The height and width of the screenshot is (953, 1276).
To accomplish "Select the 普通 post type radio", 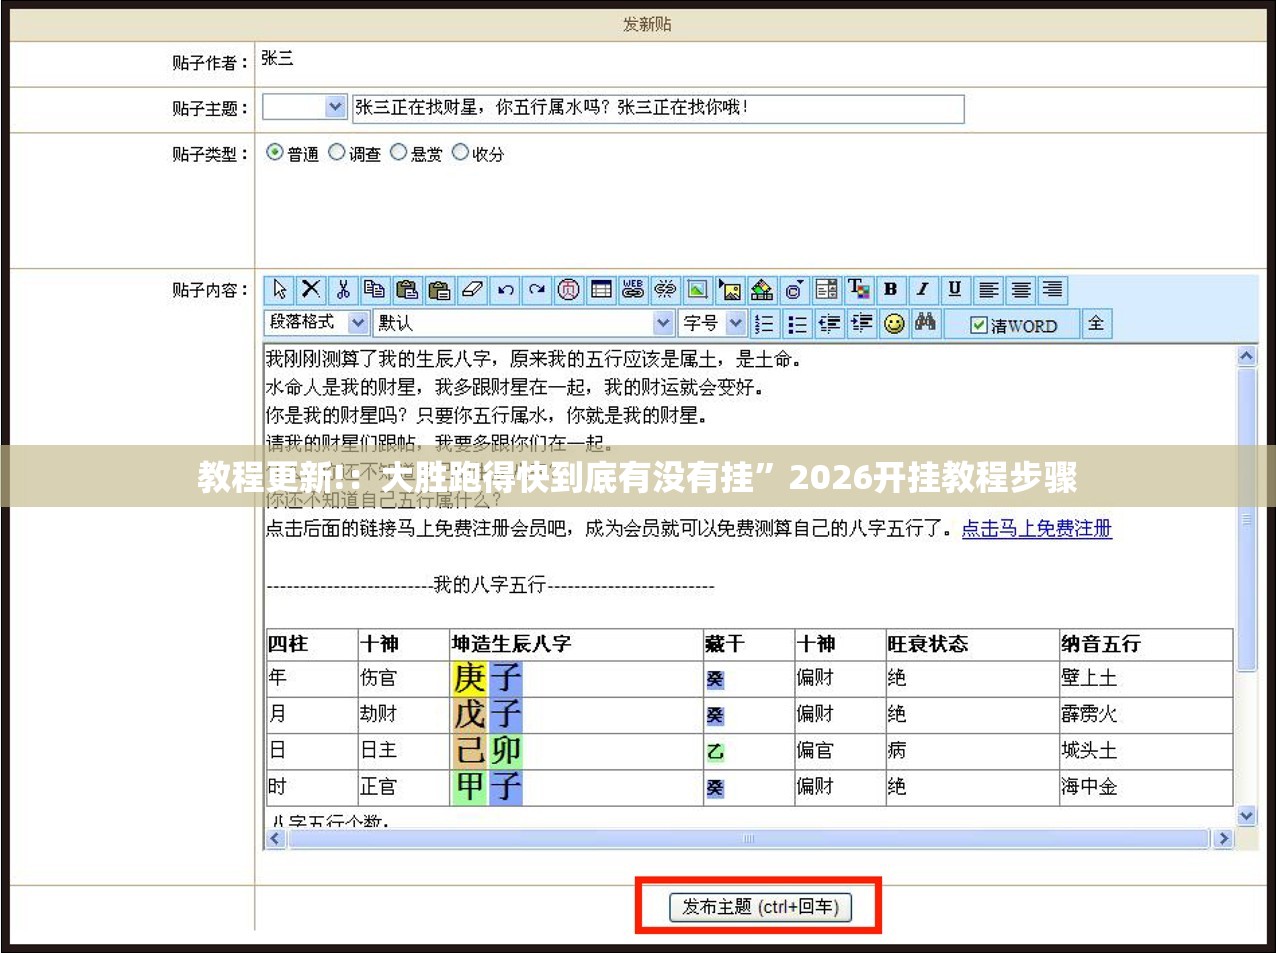I will click(x=274, y=152).
